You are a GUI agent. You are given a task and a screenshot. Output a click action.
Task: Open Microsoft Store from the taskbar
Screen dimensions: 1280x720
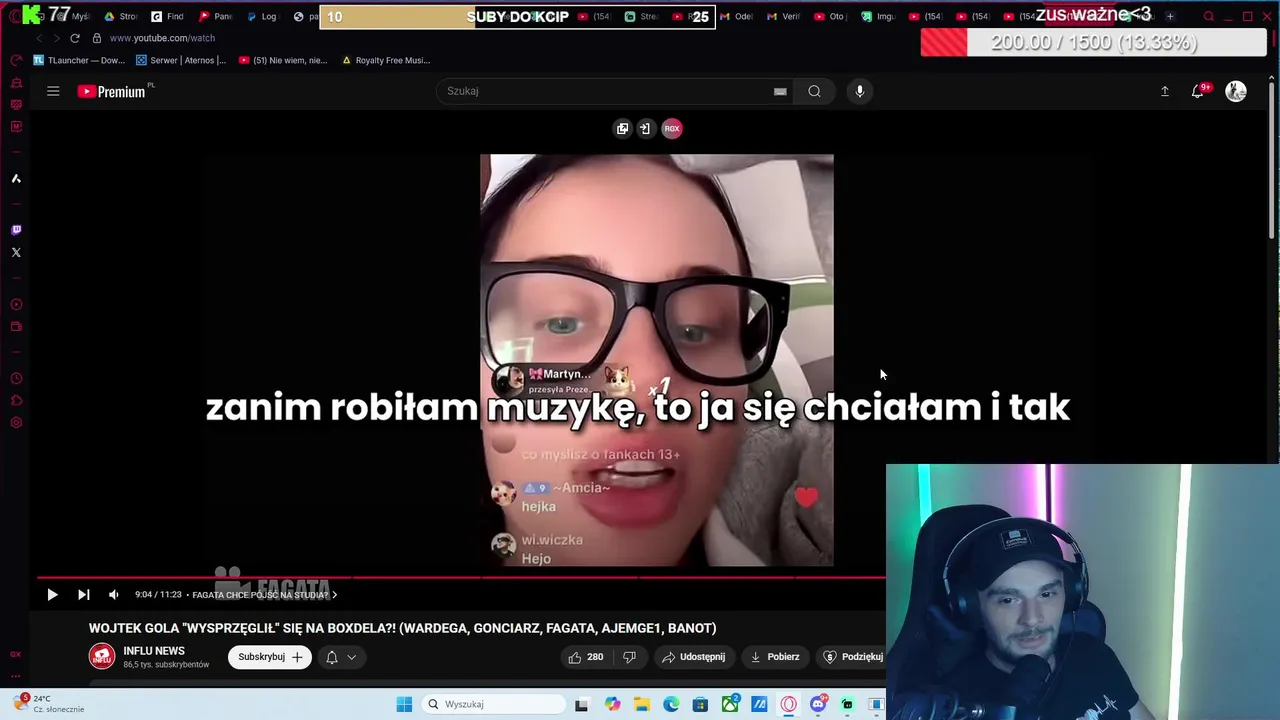pyautogui.click(x=700, y=704)
